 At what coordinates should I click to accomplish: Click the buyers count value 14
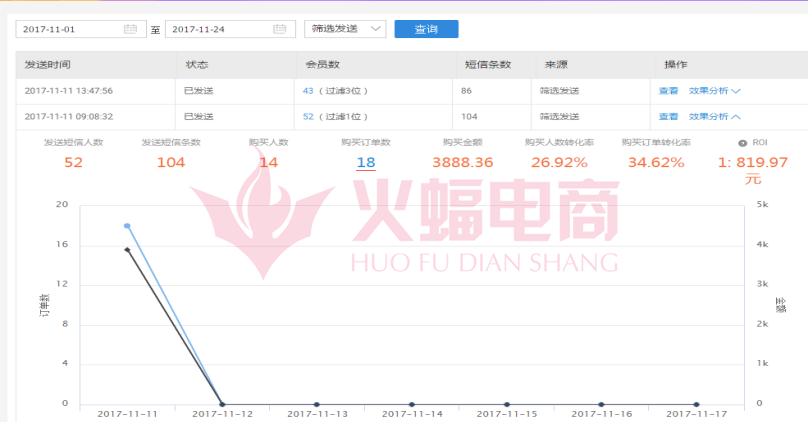point(269,162)
